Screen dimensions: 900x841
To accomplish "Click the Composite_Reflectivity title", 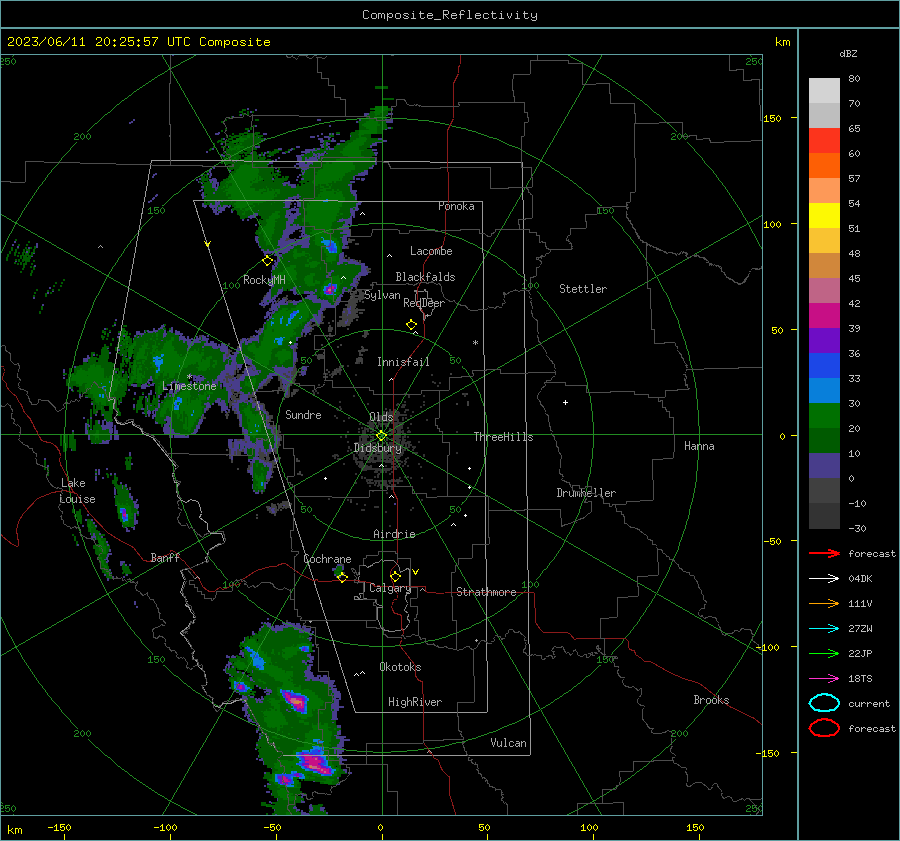I will [x=449, y=15].
